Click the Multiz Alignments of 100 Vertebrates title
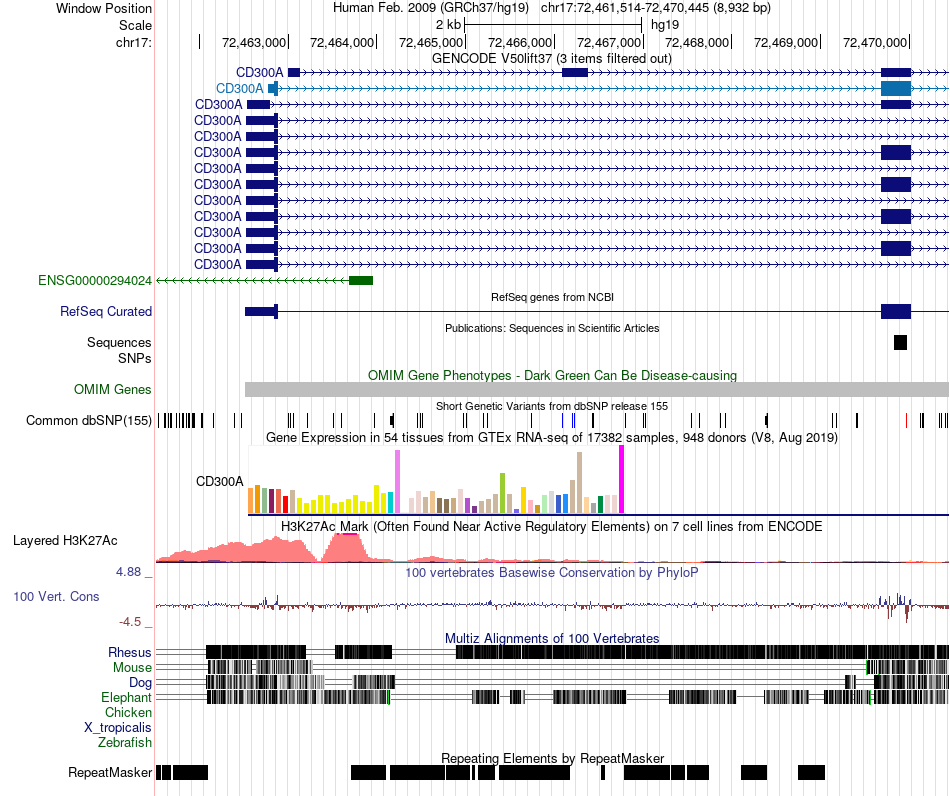This screenshot has width=950, height=796. tap(552, 638)
